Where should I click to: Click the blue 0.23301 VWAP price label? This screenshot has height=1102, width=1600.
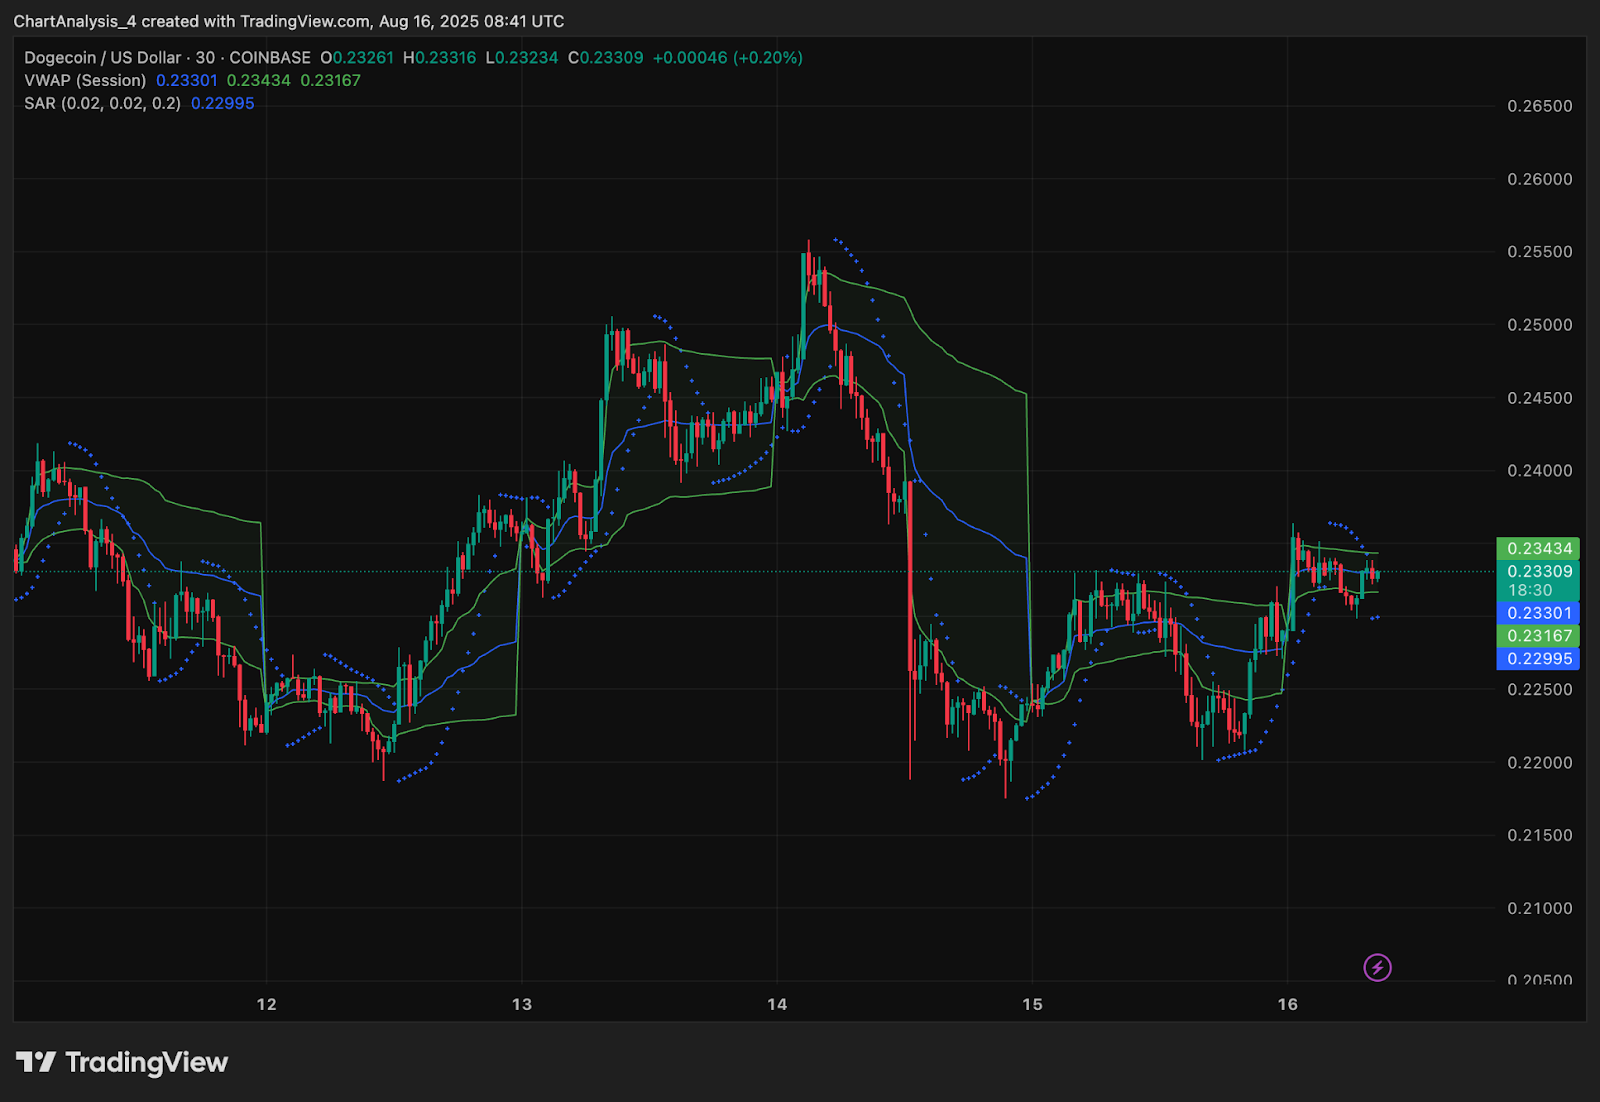1538,612
